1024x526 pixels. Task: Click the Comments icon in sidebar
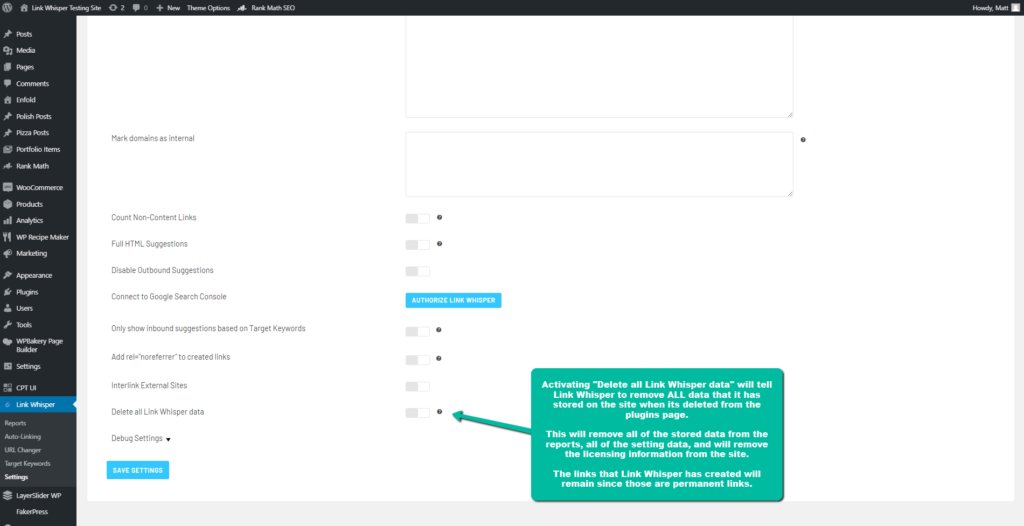pos(7,84)
